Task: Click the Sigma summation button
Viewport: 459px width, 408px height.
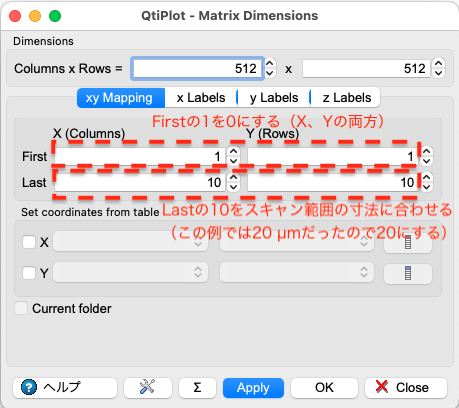Action: (x=197, y=387)
